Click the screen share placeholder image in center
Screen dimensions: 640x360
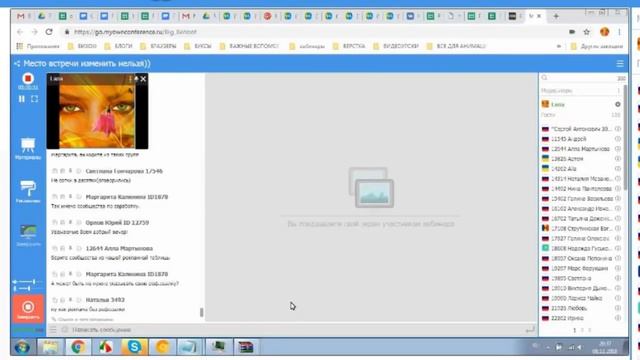(371, 187)
